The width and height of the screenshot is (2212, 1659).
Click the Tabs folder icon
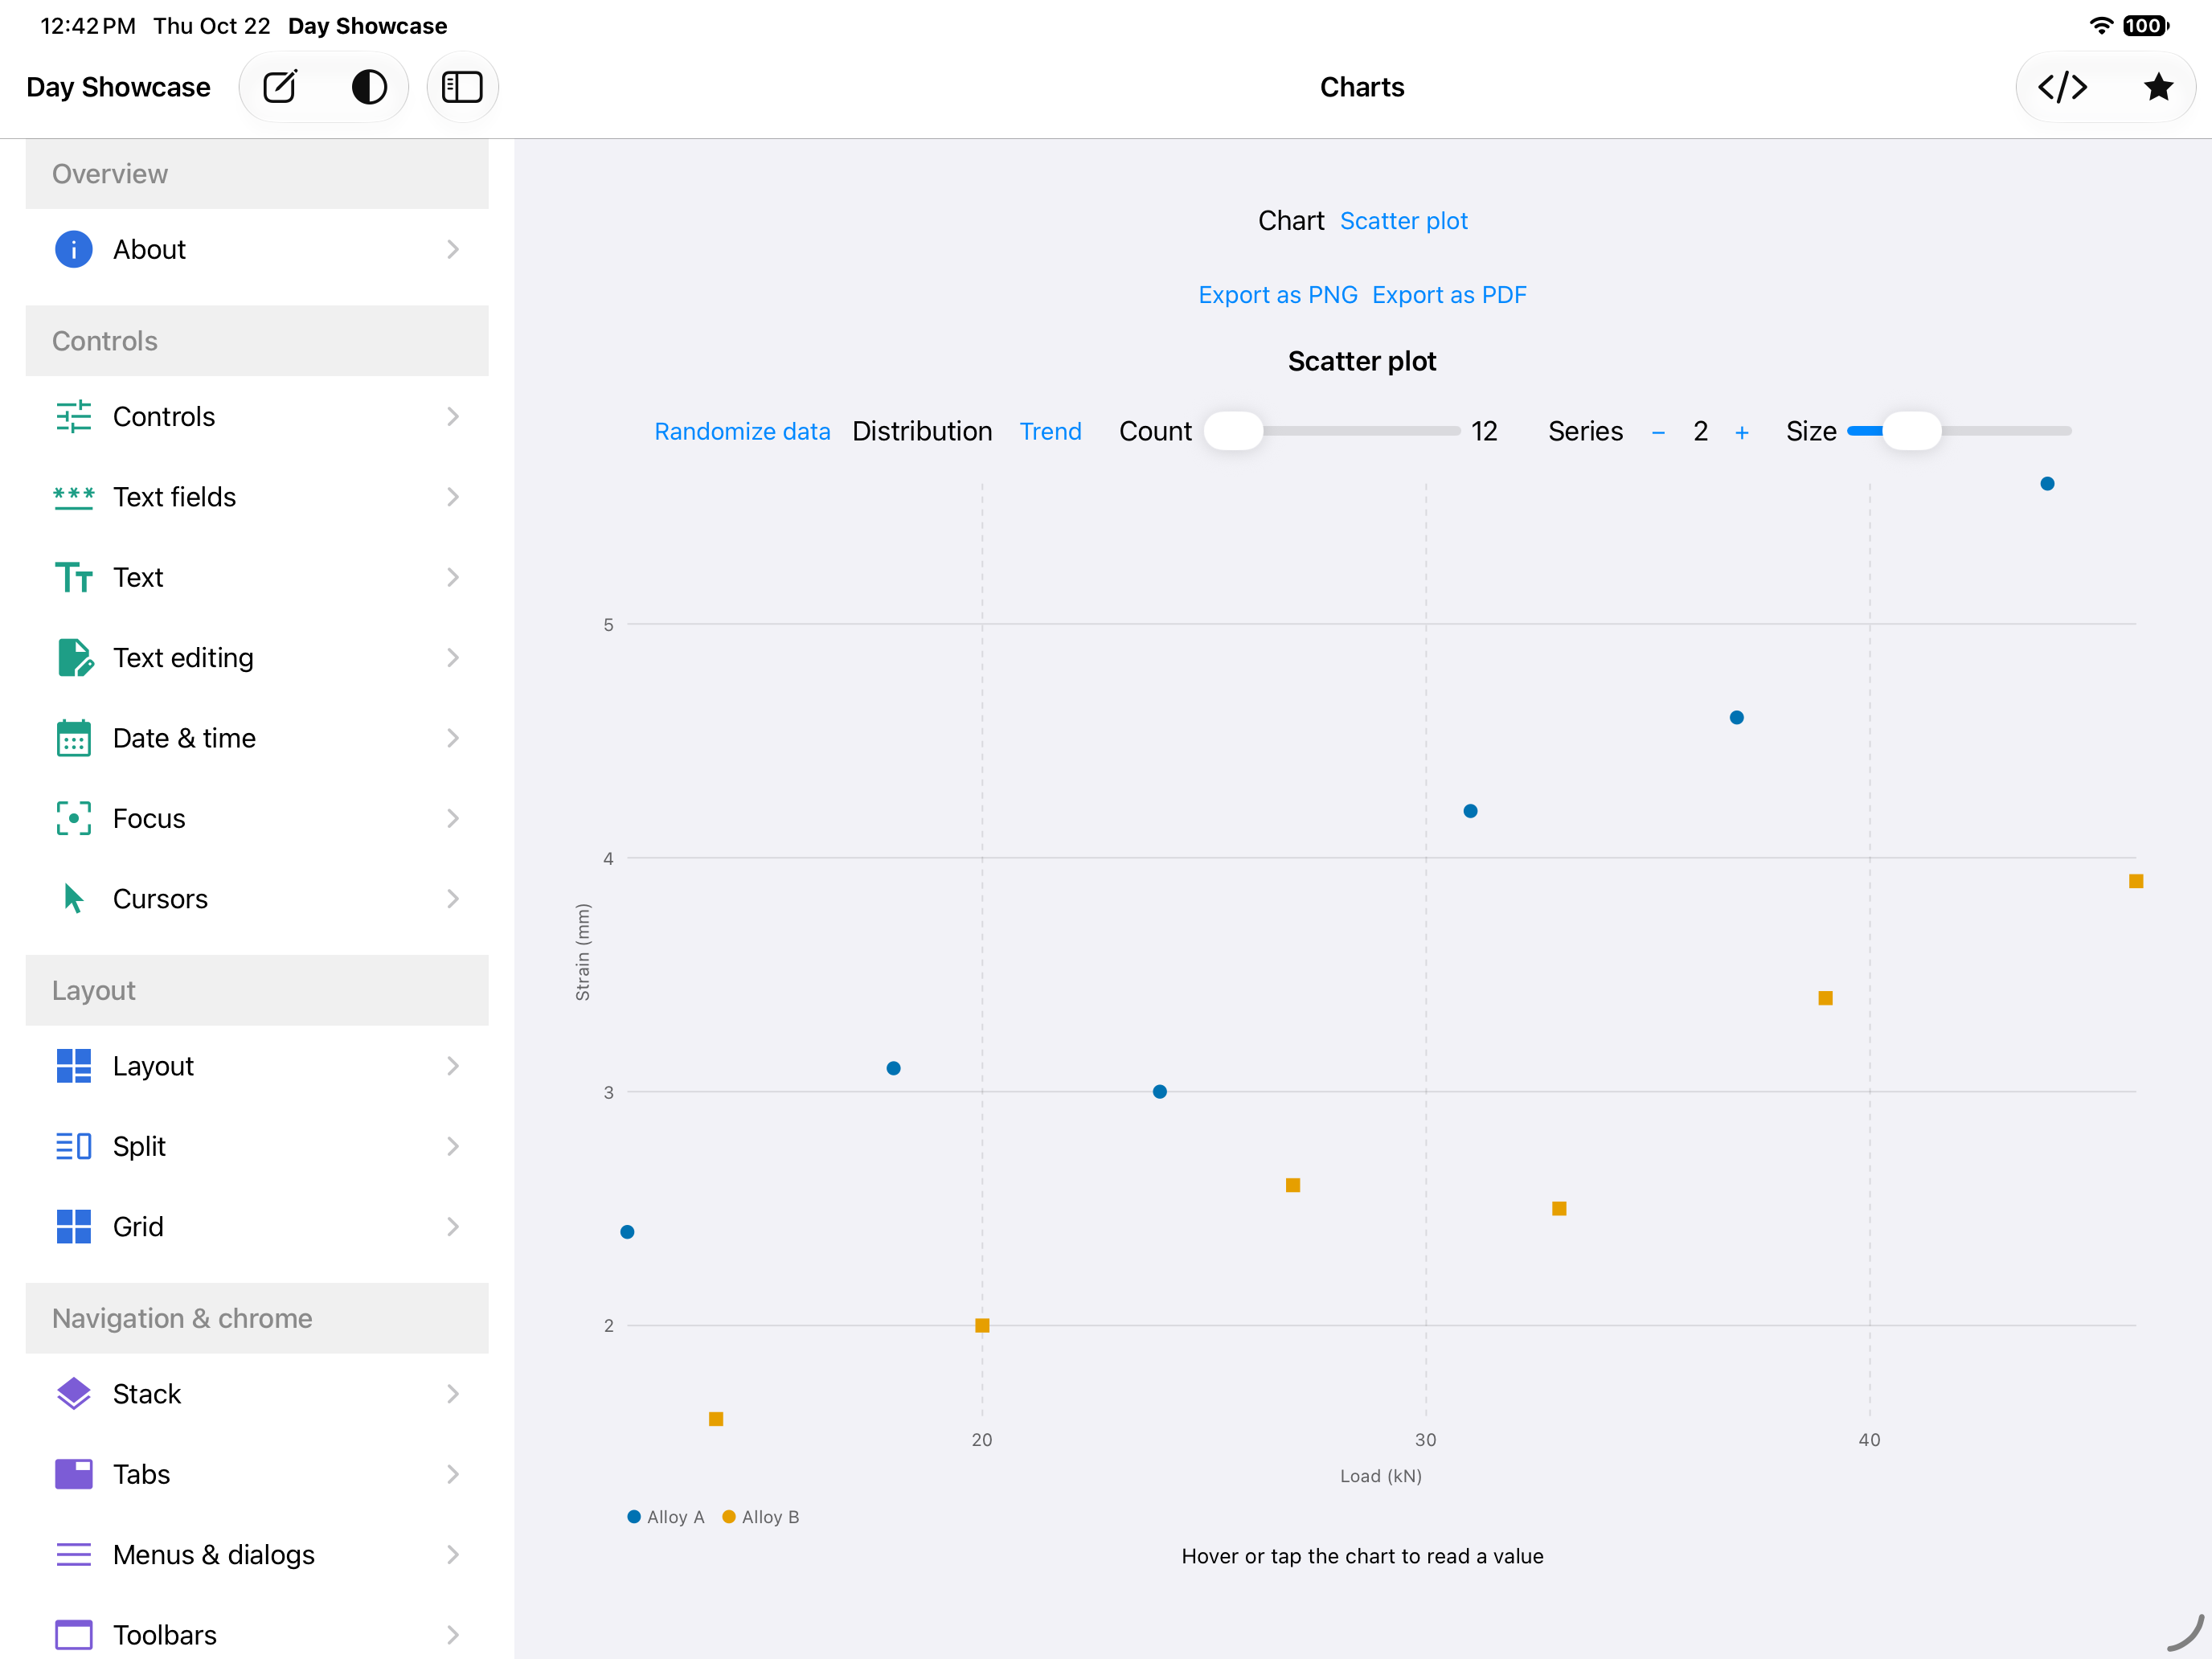[73, 1474]
